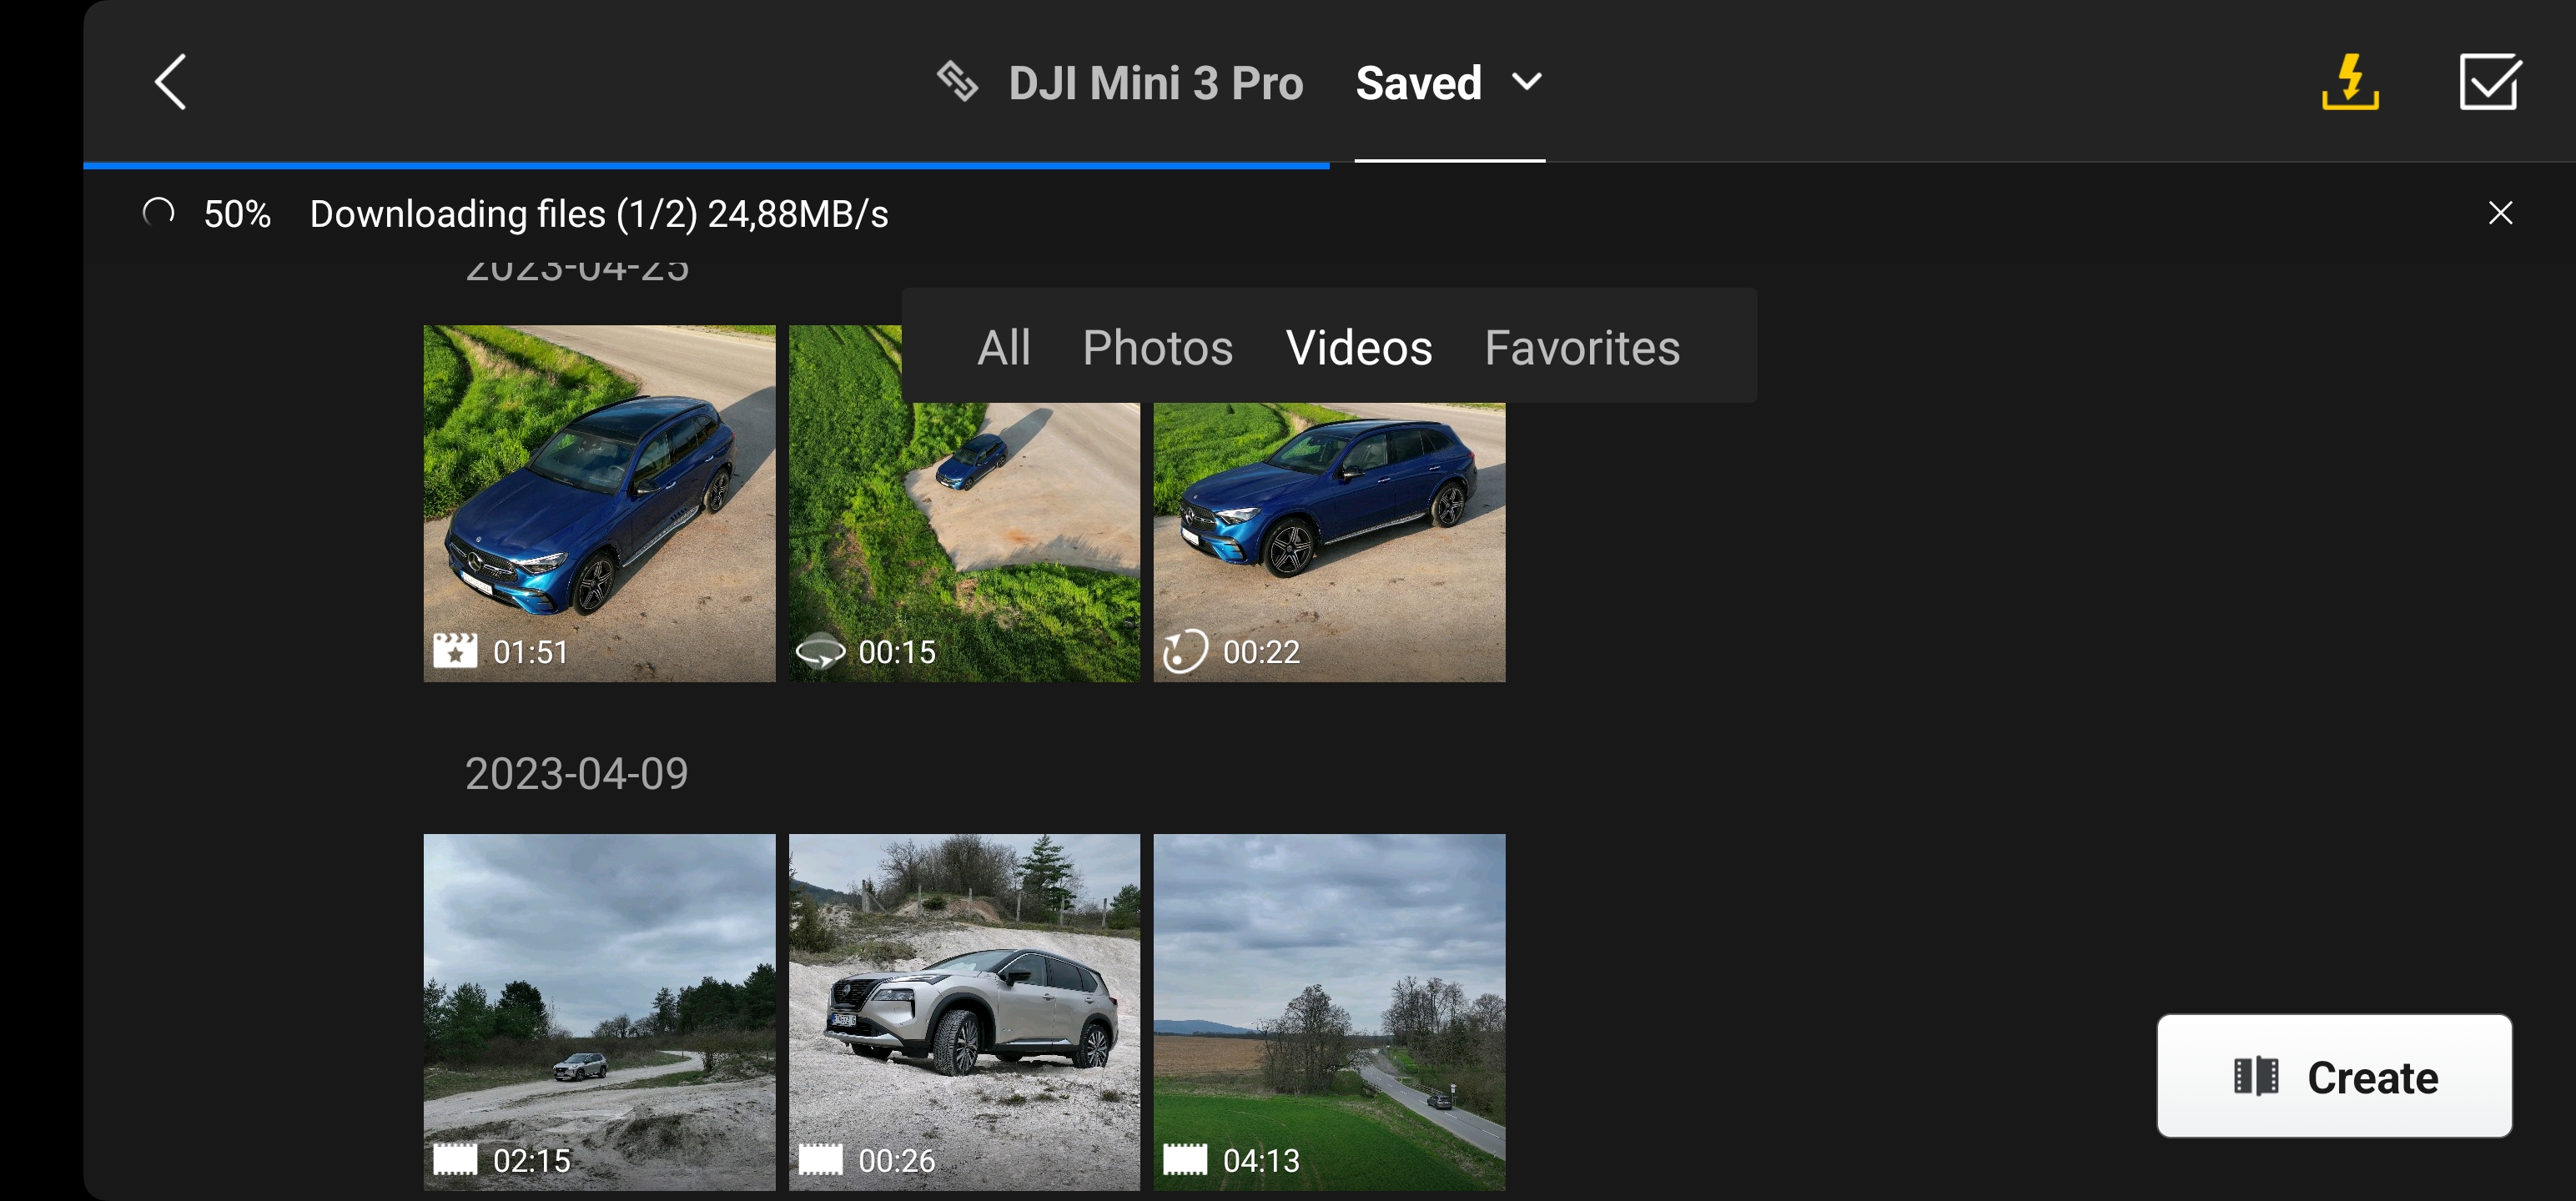Screen dimensions: 2576x1201
Task: Go back using the left arrow
Action: point(171,82)
